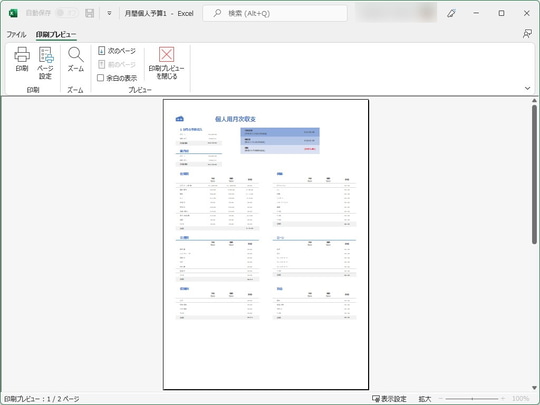This screenshot has width=540, height=405.
Task: Click the Print (印刷) printer icon
Action: click(22, 54)
